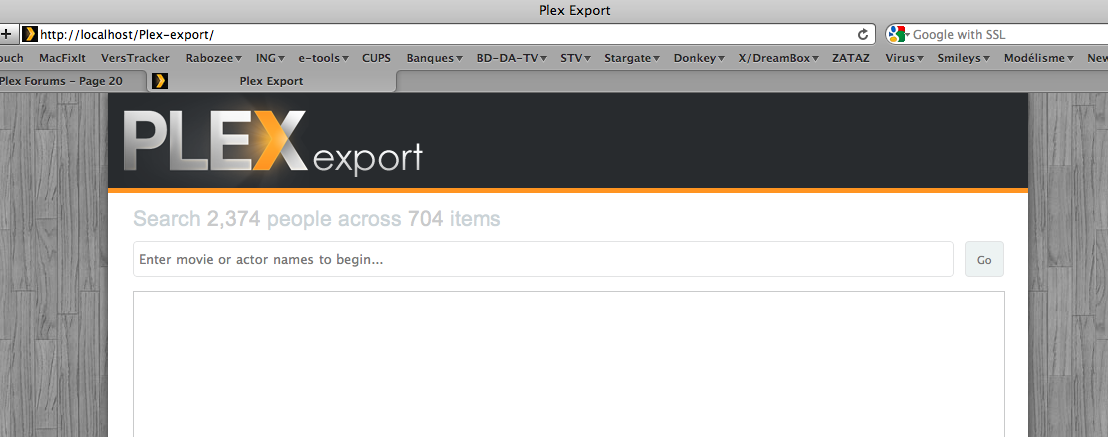The image size is (1108, 437).
Task: Click the Plex Export tab's favicon
Action: click(x=159, y=81)
